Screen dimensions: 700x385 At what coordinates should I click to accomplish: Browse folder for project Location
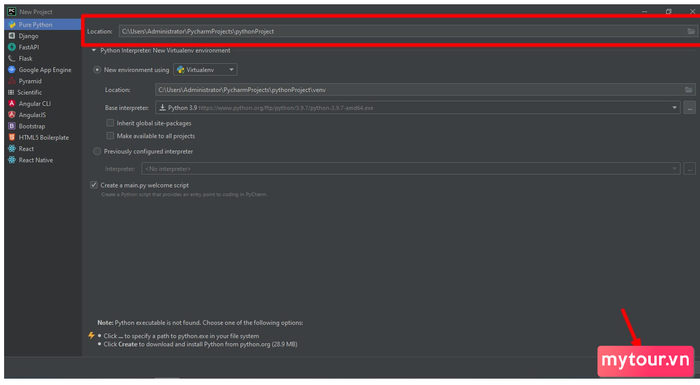point(691,31)
